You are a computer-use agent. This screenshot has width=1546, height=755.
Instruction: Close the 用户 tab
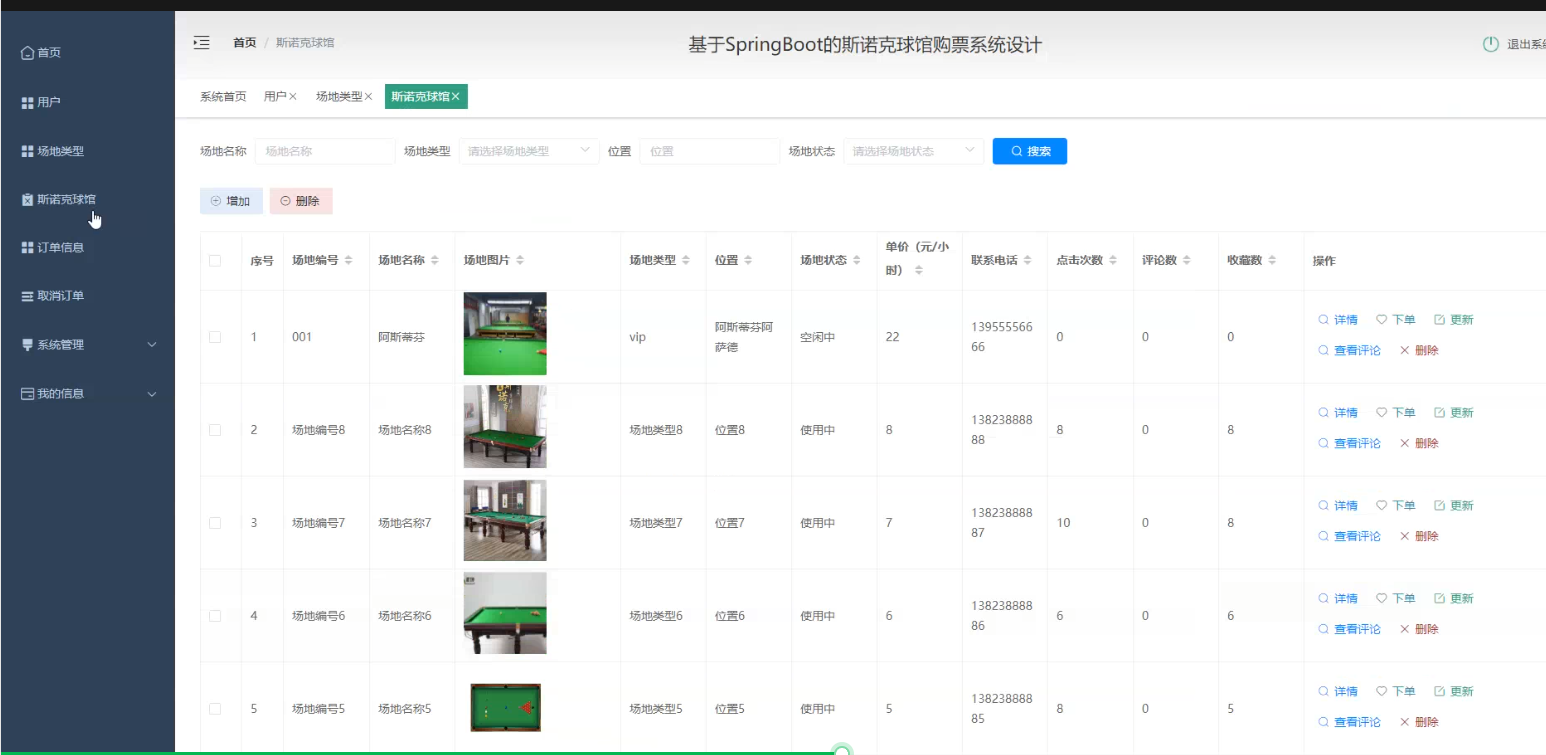(x=293, y=97)
